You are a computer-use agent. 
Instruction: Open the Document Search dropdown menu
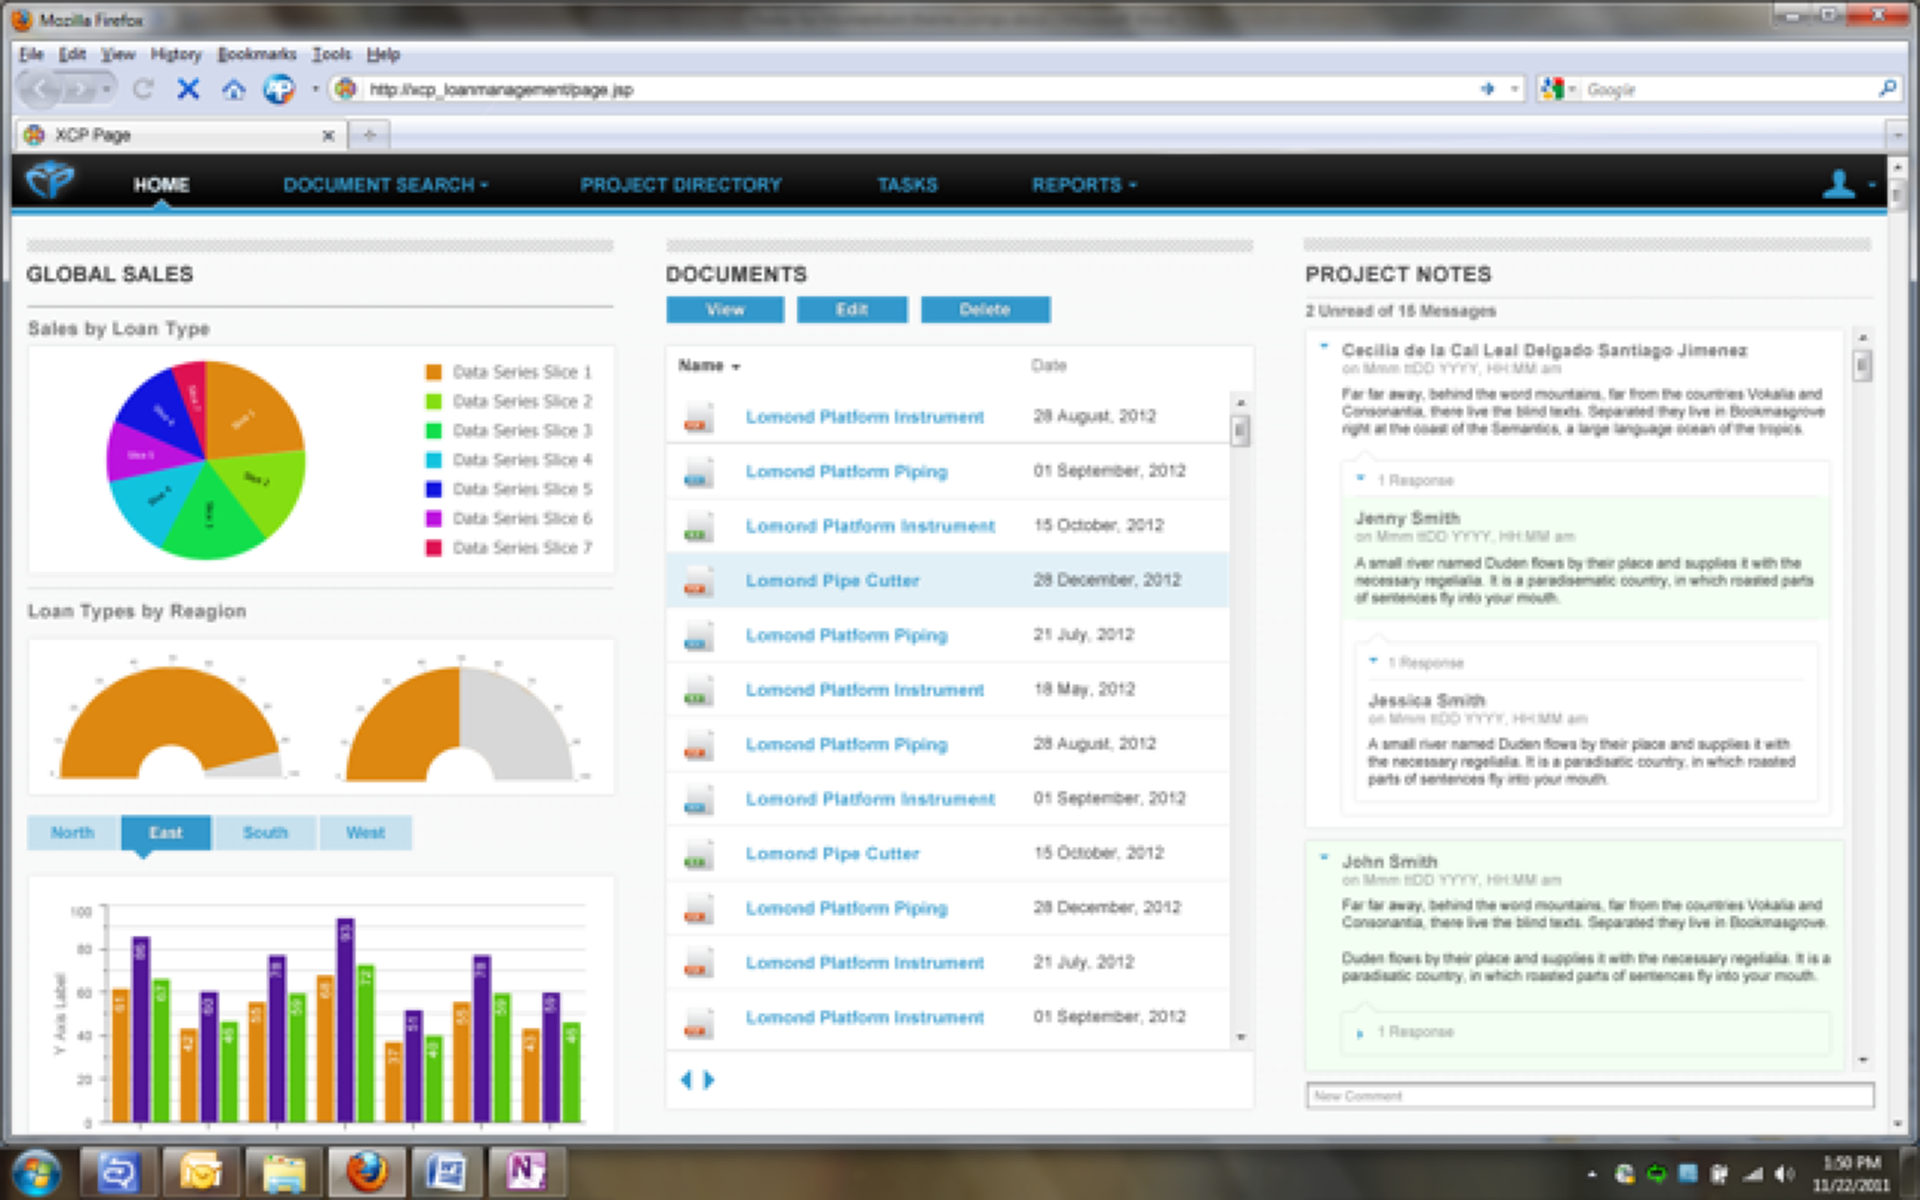385,185
